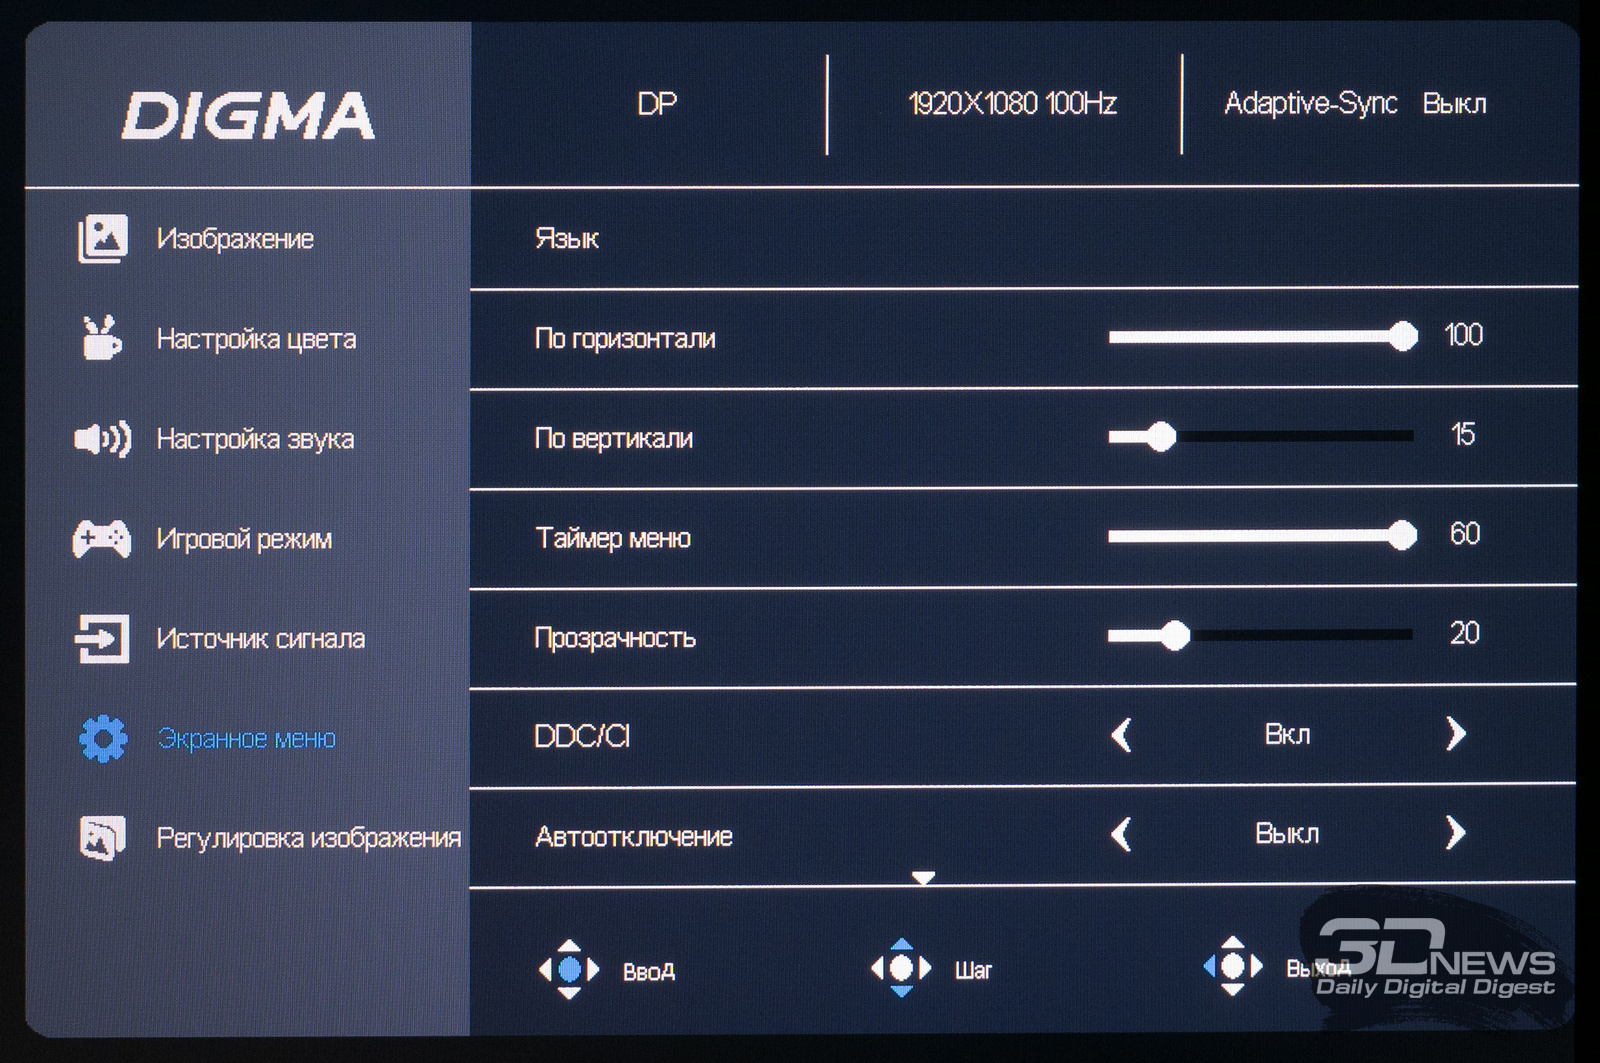Click the value 20 for Прозрачность
The height and width of the screenshot is (1063, 1600).
point(1465,633)
